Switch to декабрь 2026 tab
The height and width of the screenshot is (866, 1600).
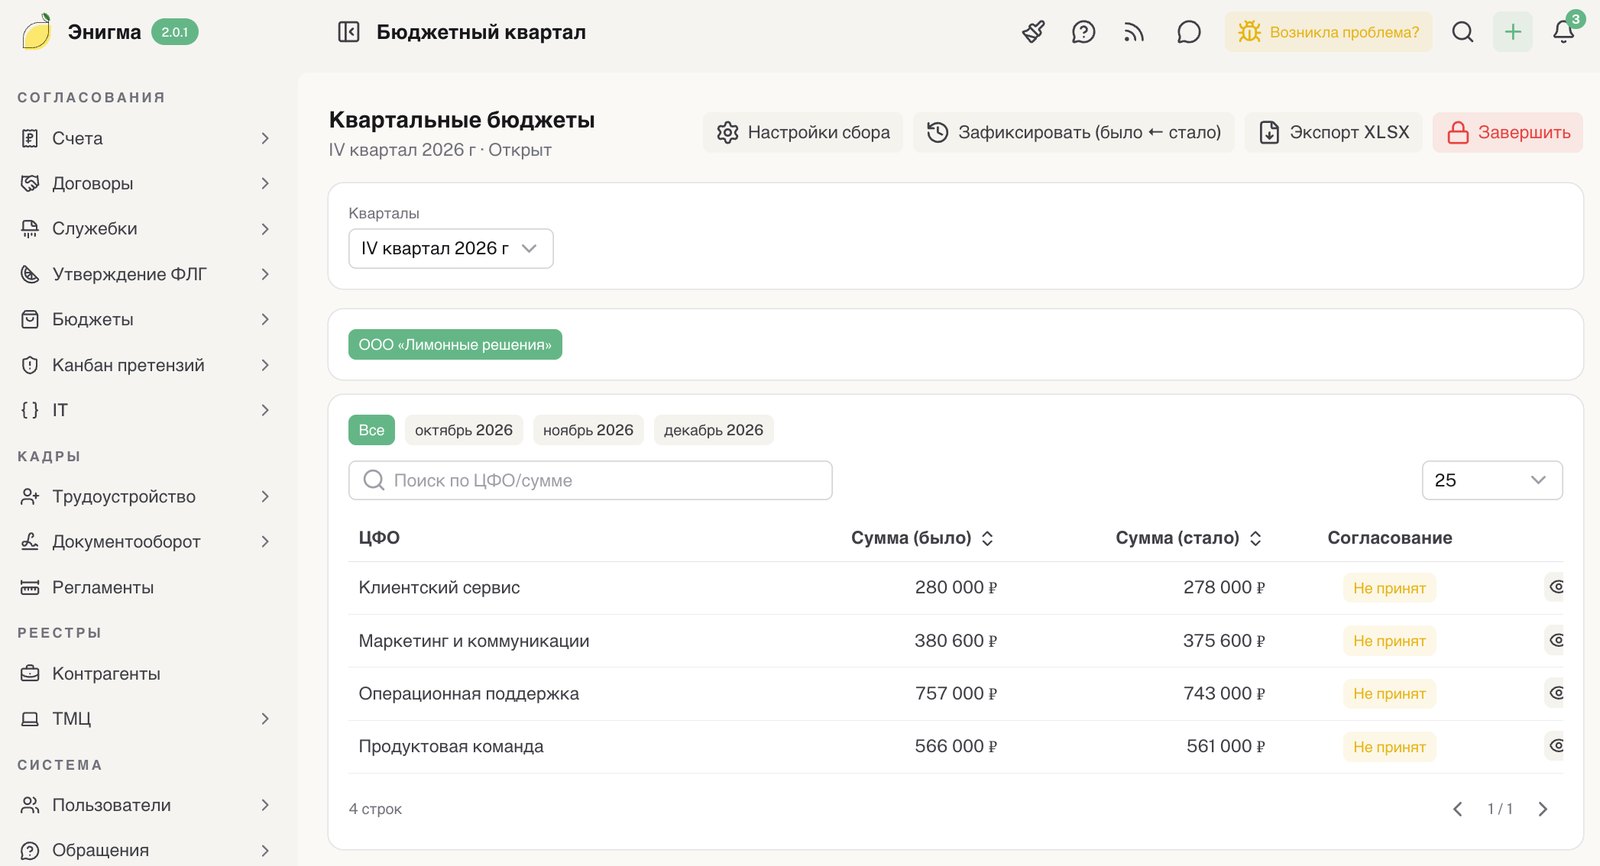[714, 430]
